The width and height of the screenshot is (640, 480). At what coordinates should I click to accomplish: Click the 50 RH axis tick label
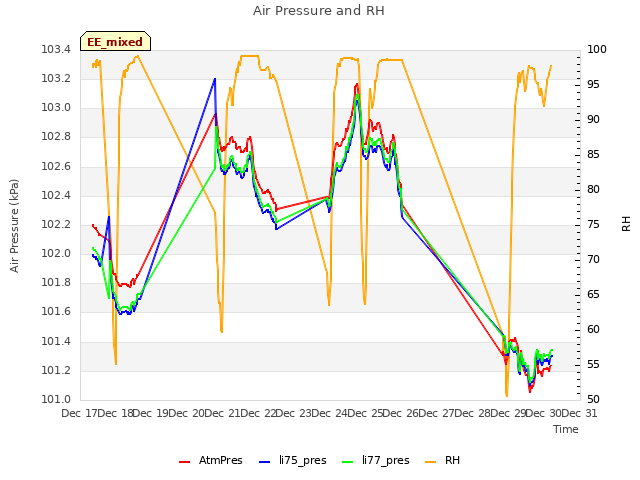click(x=593, y=399)
